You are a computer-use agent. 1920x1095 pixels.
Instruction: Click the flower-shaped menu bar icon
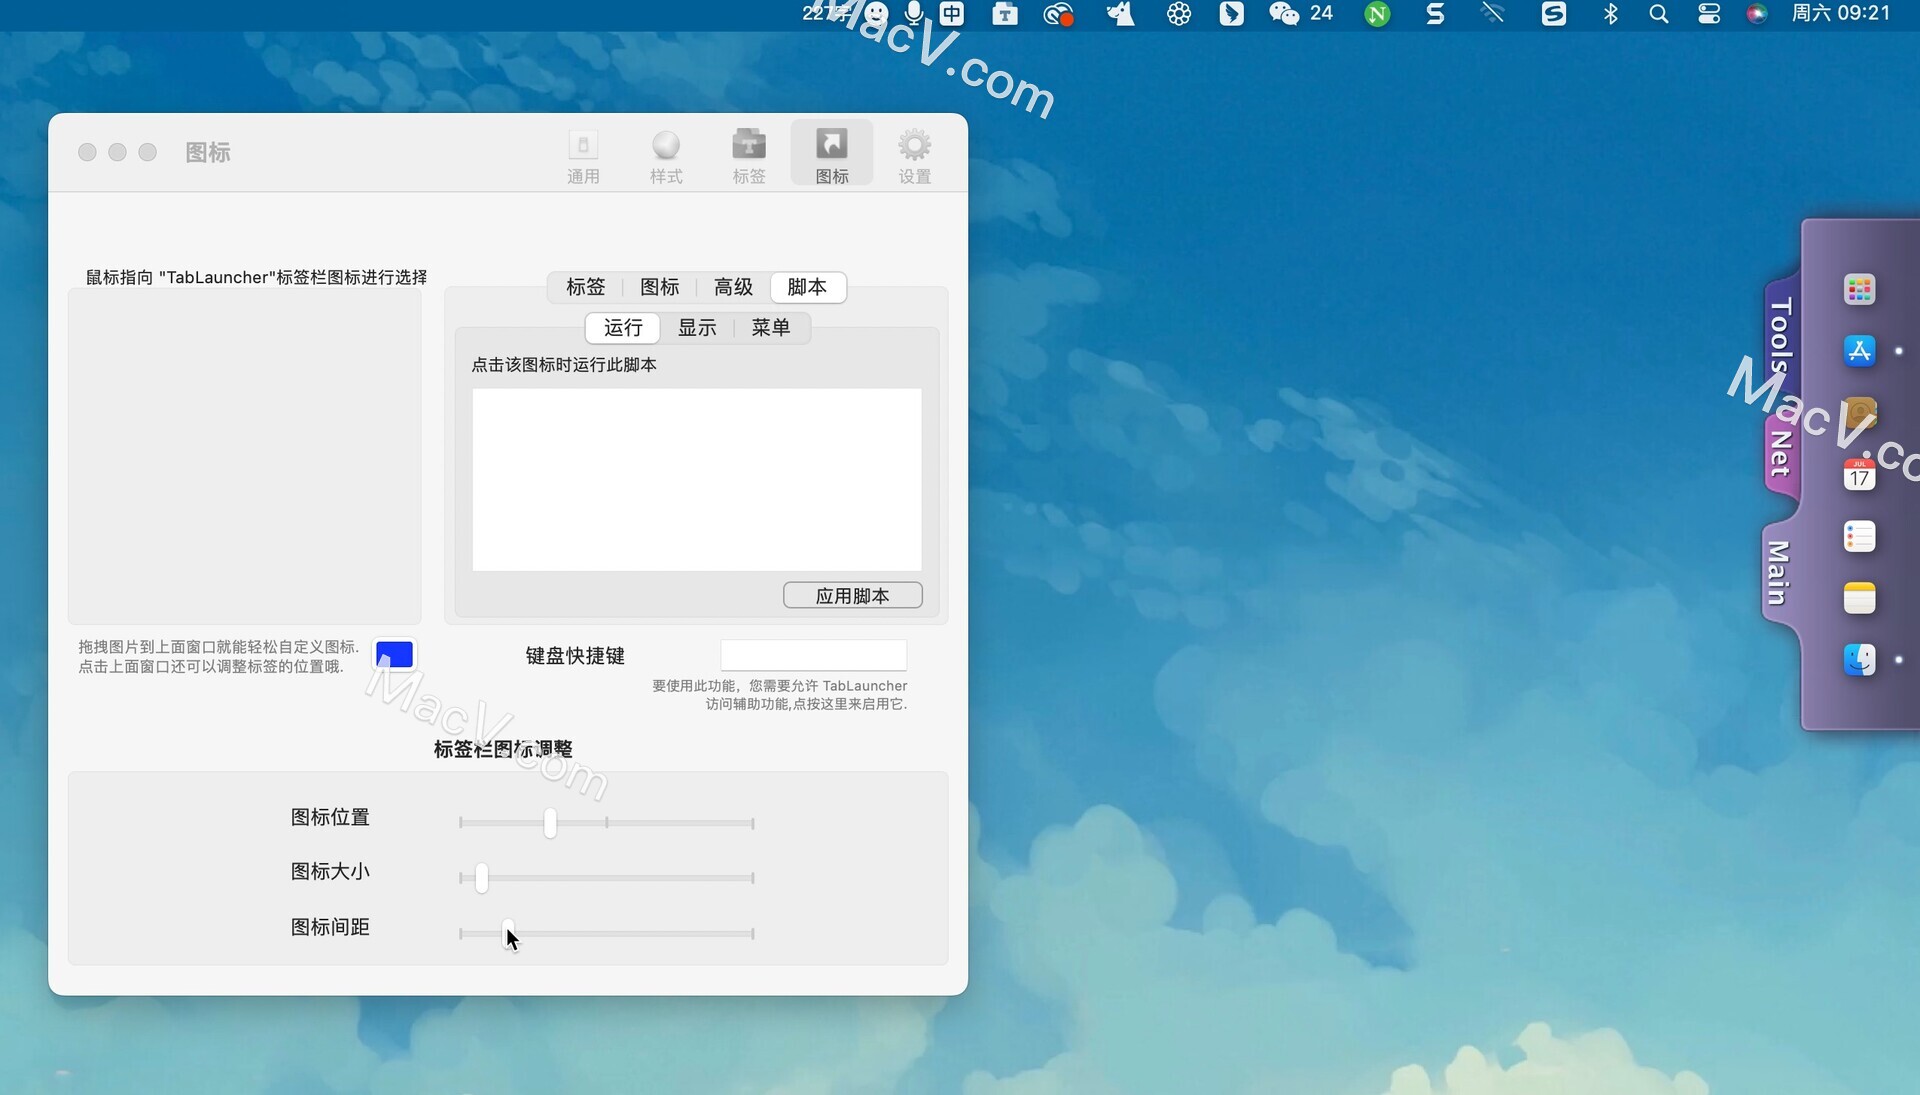pos(1179,13)
